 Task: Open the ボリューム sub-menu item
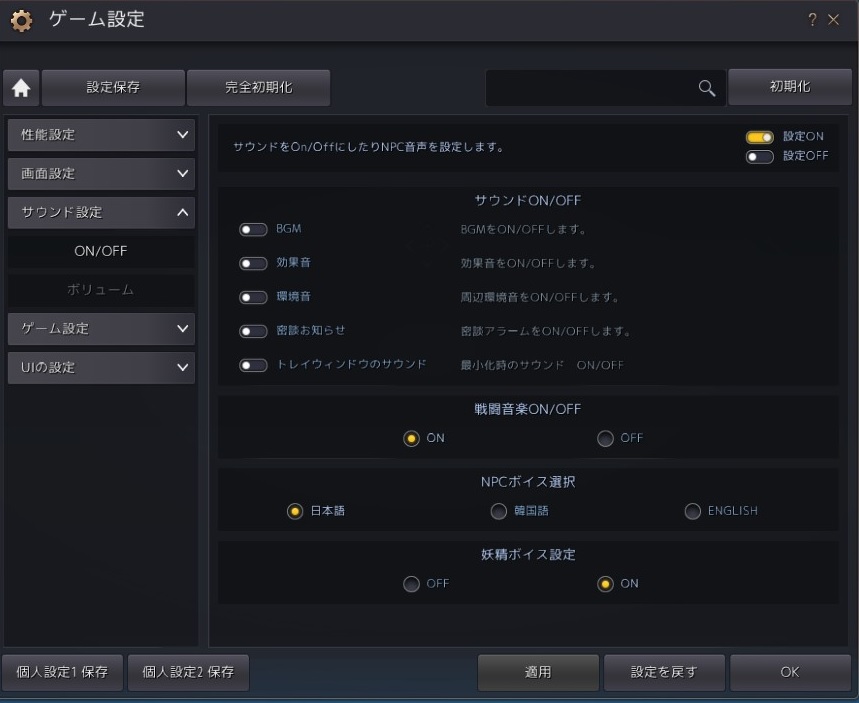101,290
